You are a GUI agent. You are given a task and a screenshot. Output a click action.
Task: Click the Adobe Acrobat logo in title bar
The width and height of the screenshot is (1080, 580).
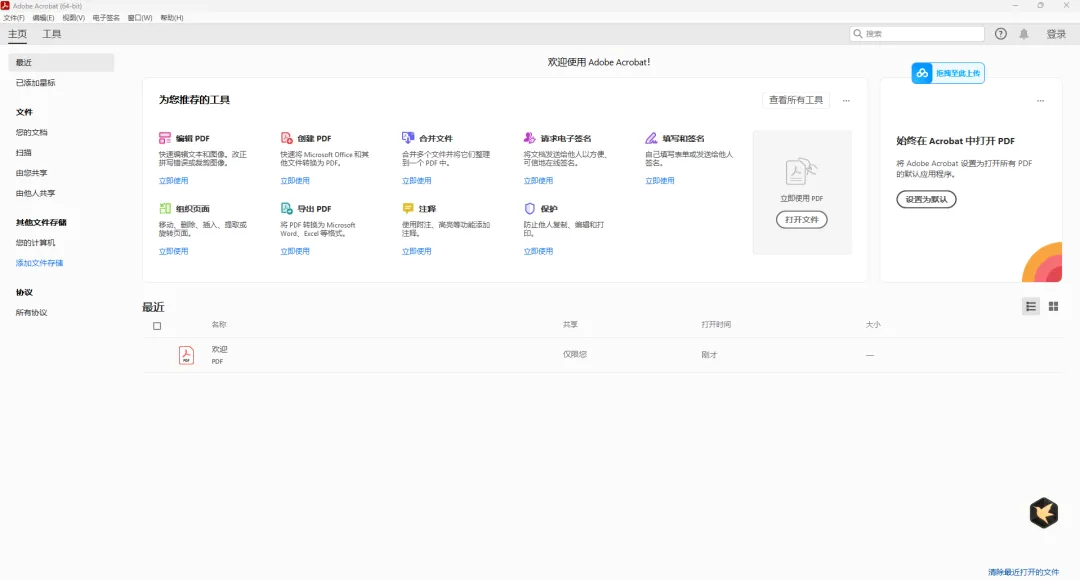coord(6,6)
